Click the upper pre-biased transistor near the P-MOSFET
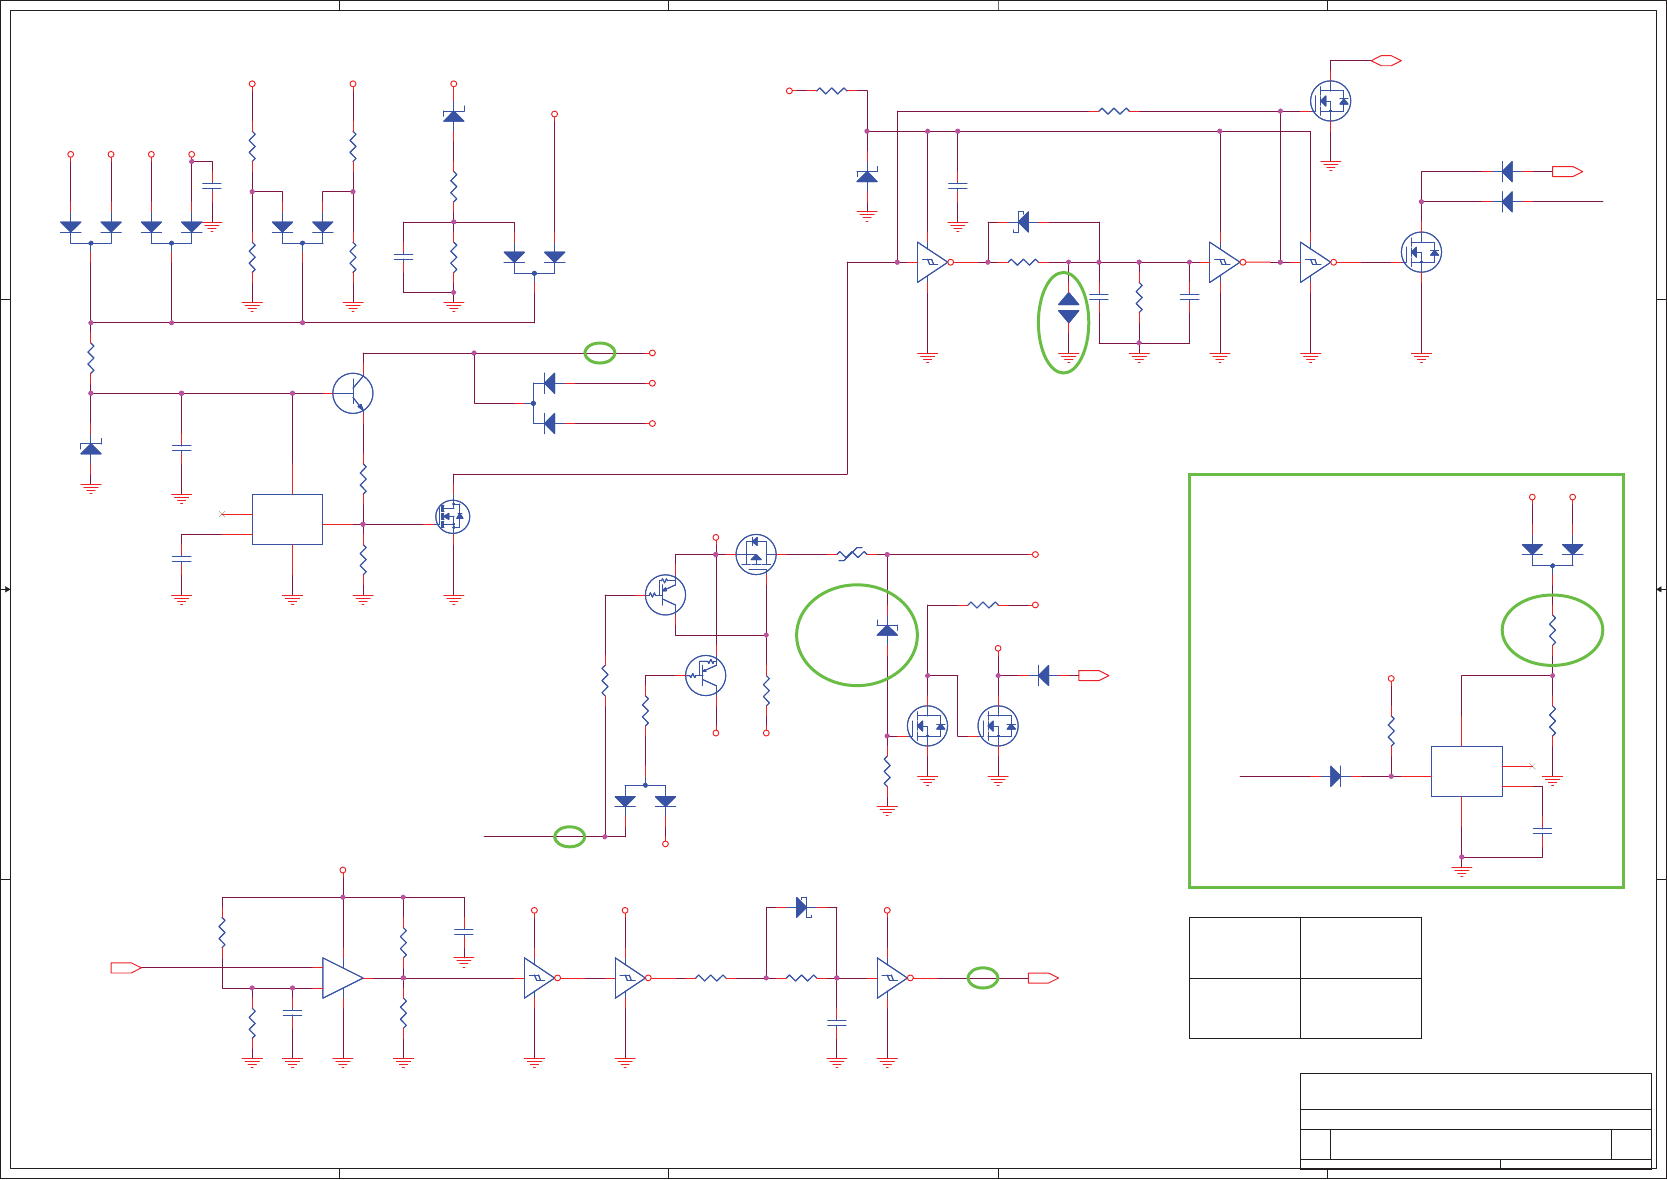The height and width of the screenshot is (1180, 1667). [665, 595]
